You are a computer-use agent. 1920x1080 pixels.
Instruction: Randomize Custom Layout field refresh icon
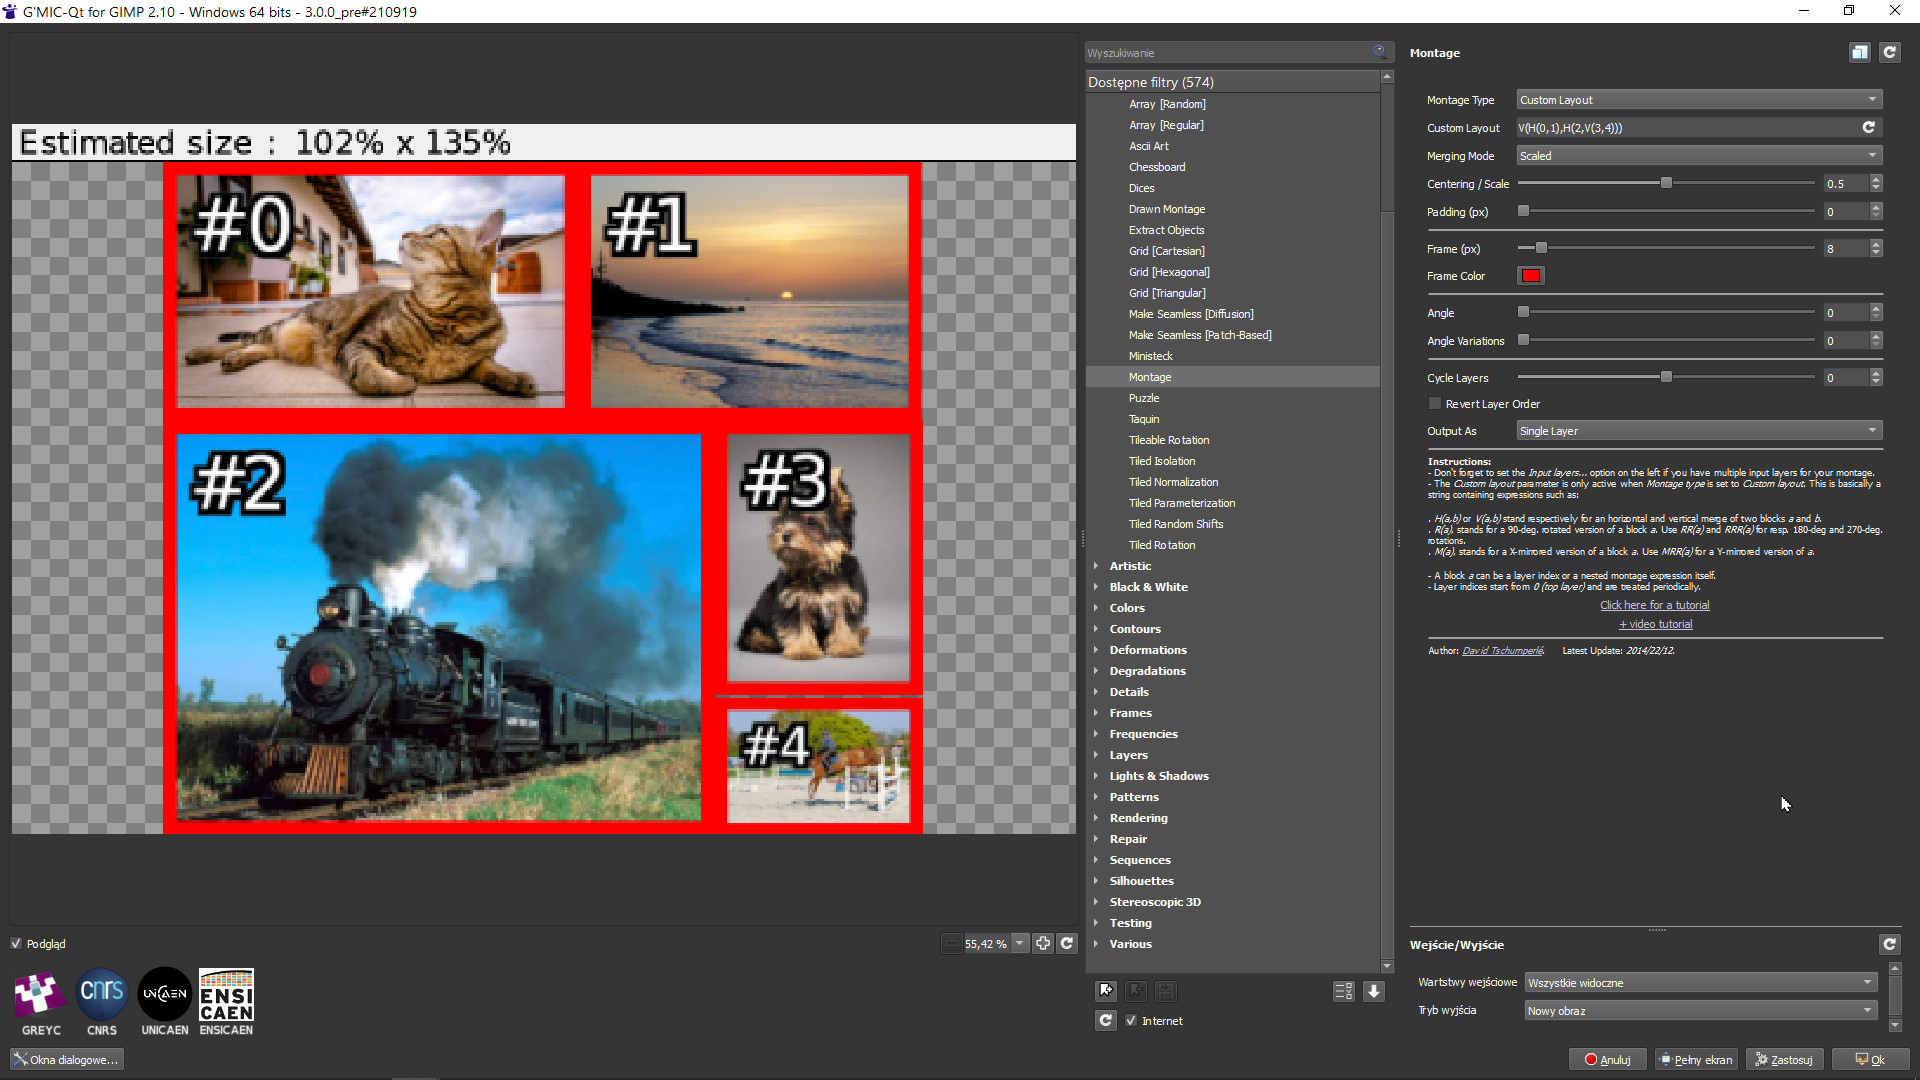pyautogui.click(x=1868, y=127)
